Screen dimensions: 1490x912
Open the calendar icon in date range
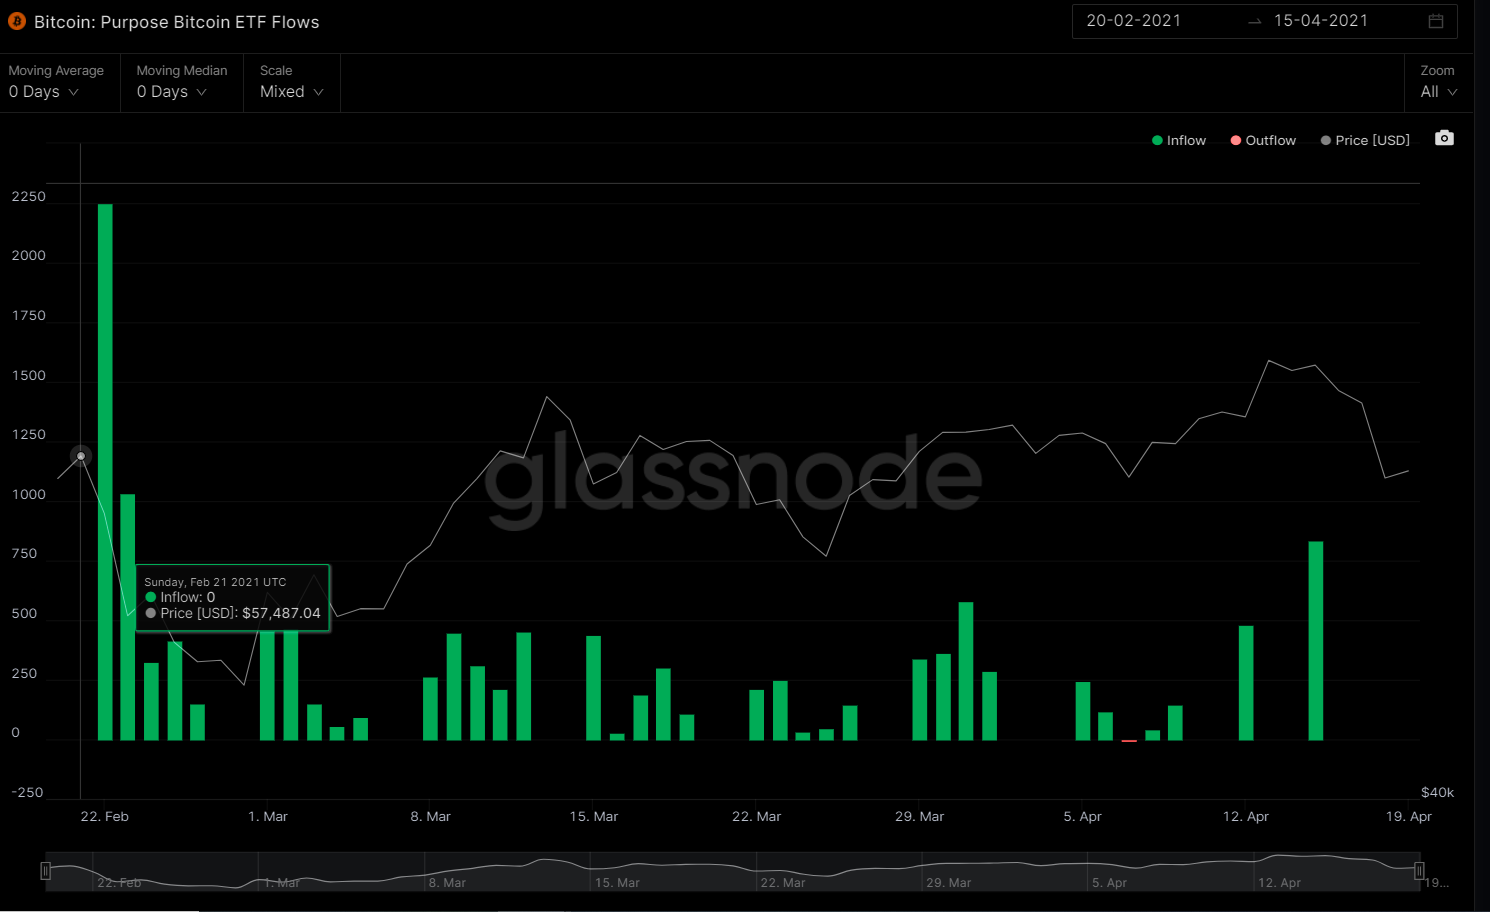click(x=1436, y=21)
